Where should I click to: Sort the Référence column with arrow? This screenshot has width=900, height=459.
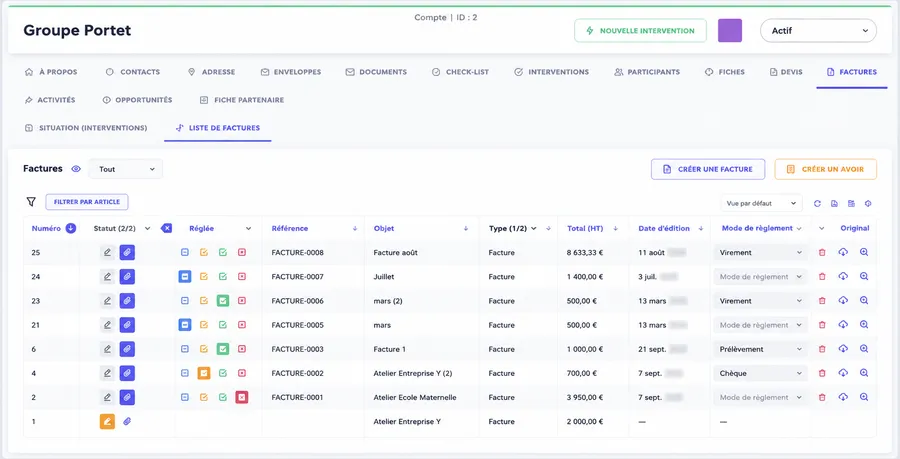point(355,228)
